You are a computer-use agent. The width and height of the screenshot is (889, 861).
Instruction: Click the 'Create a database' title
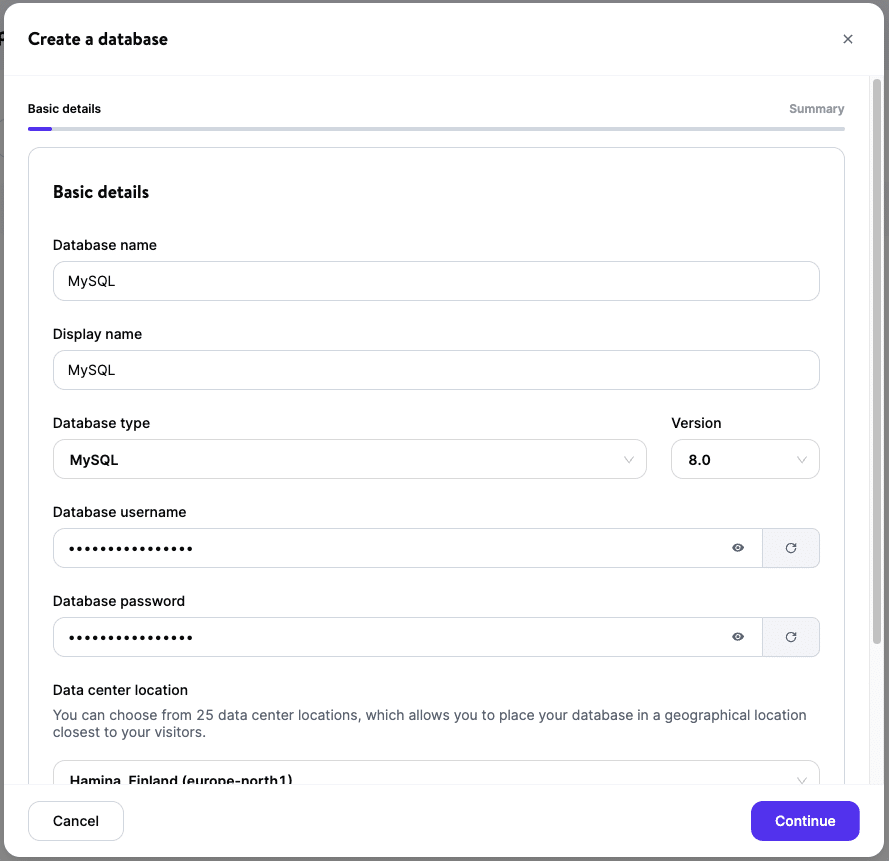tap(98, 39)
